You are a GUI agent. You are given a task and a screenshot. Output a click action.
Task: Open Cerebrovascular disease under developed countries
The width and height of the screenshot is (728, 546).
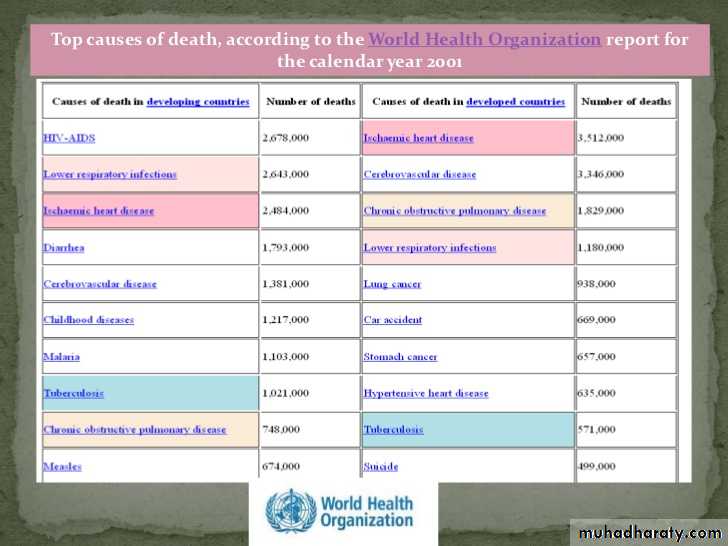[x=419, y=175]
